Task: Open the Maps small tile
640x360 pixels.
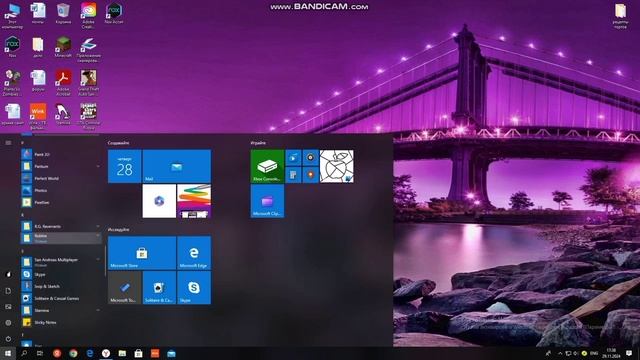Action: pyautogui.click(x=311, y=175)
